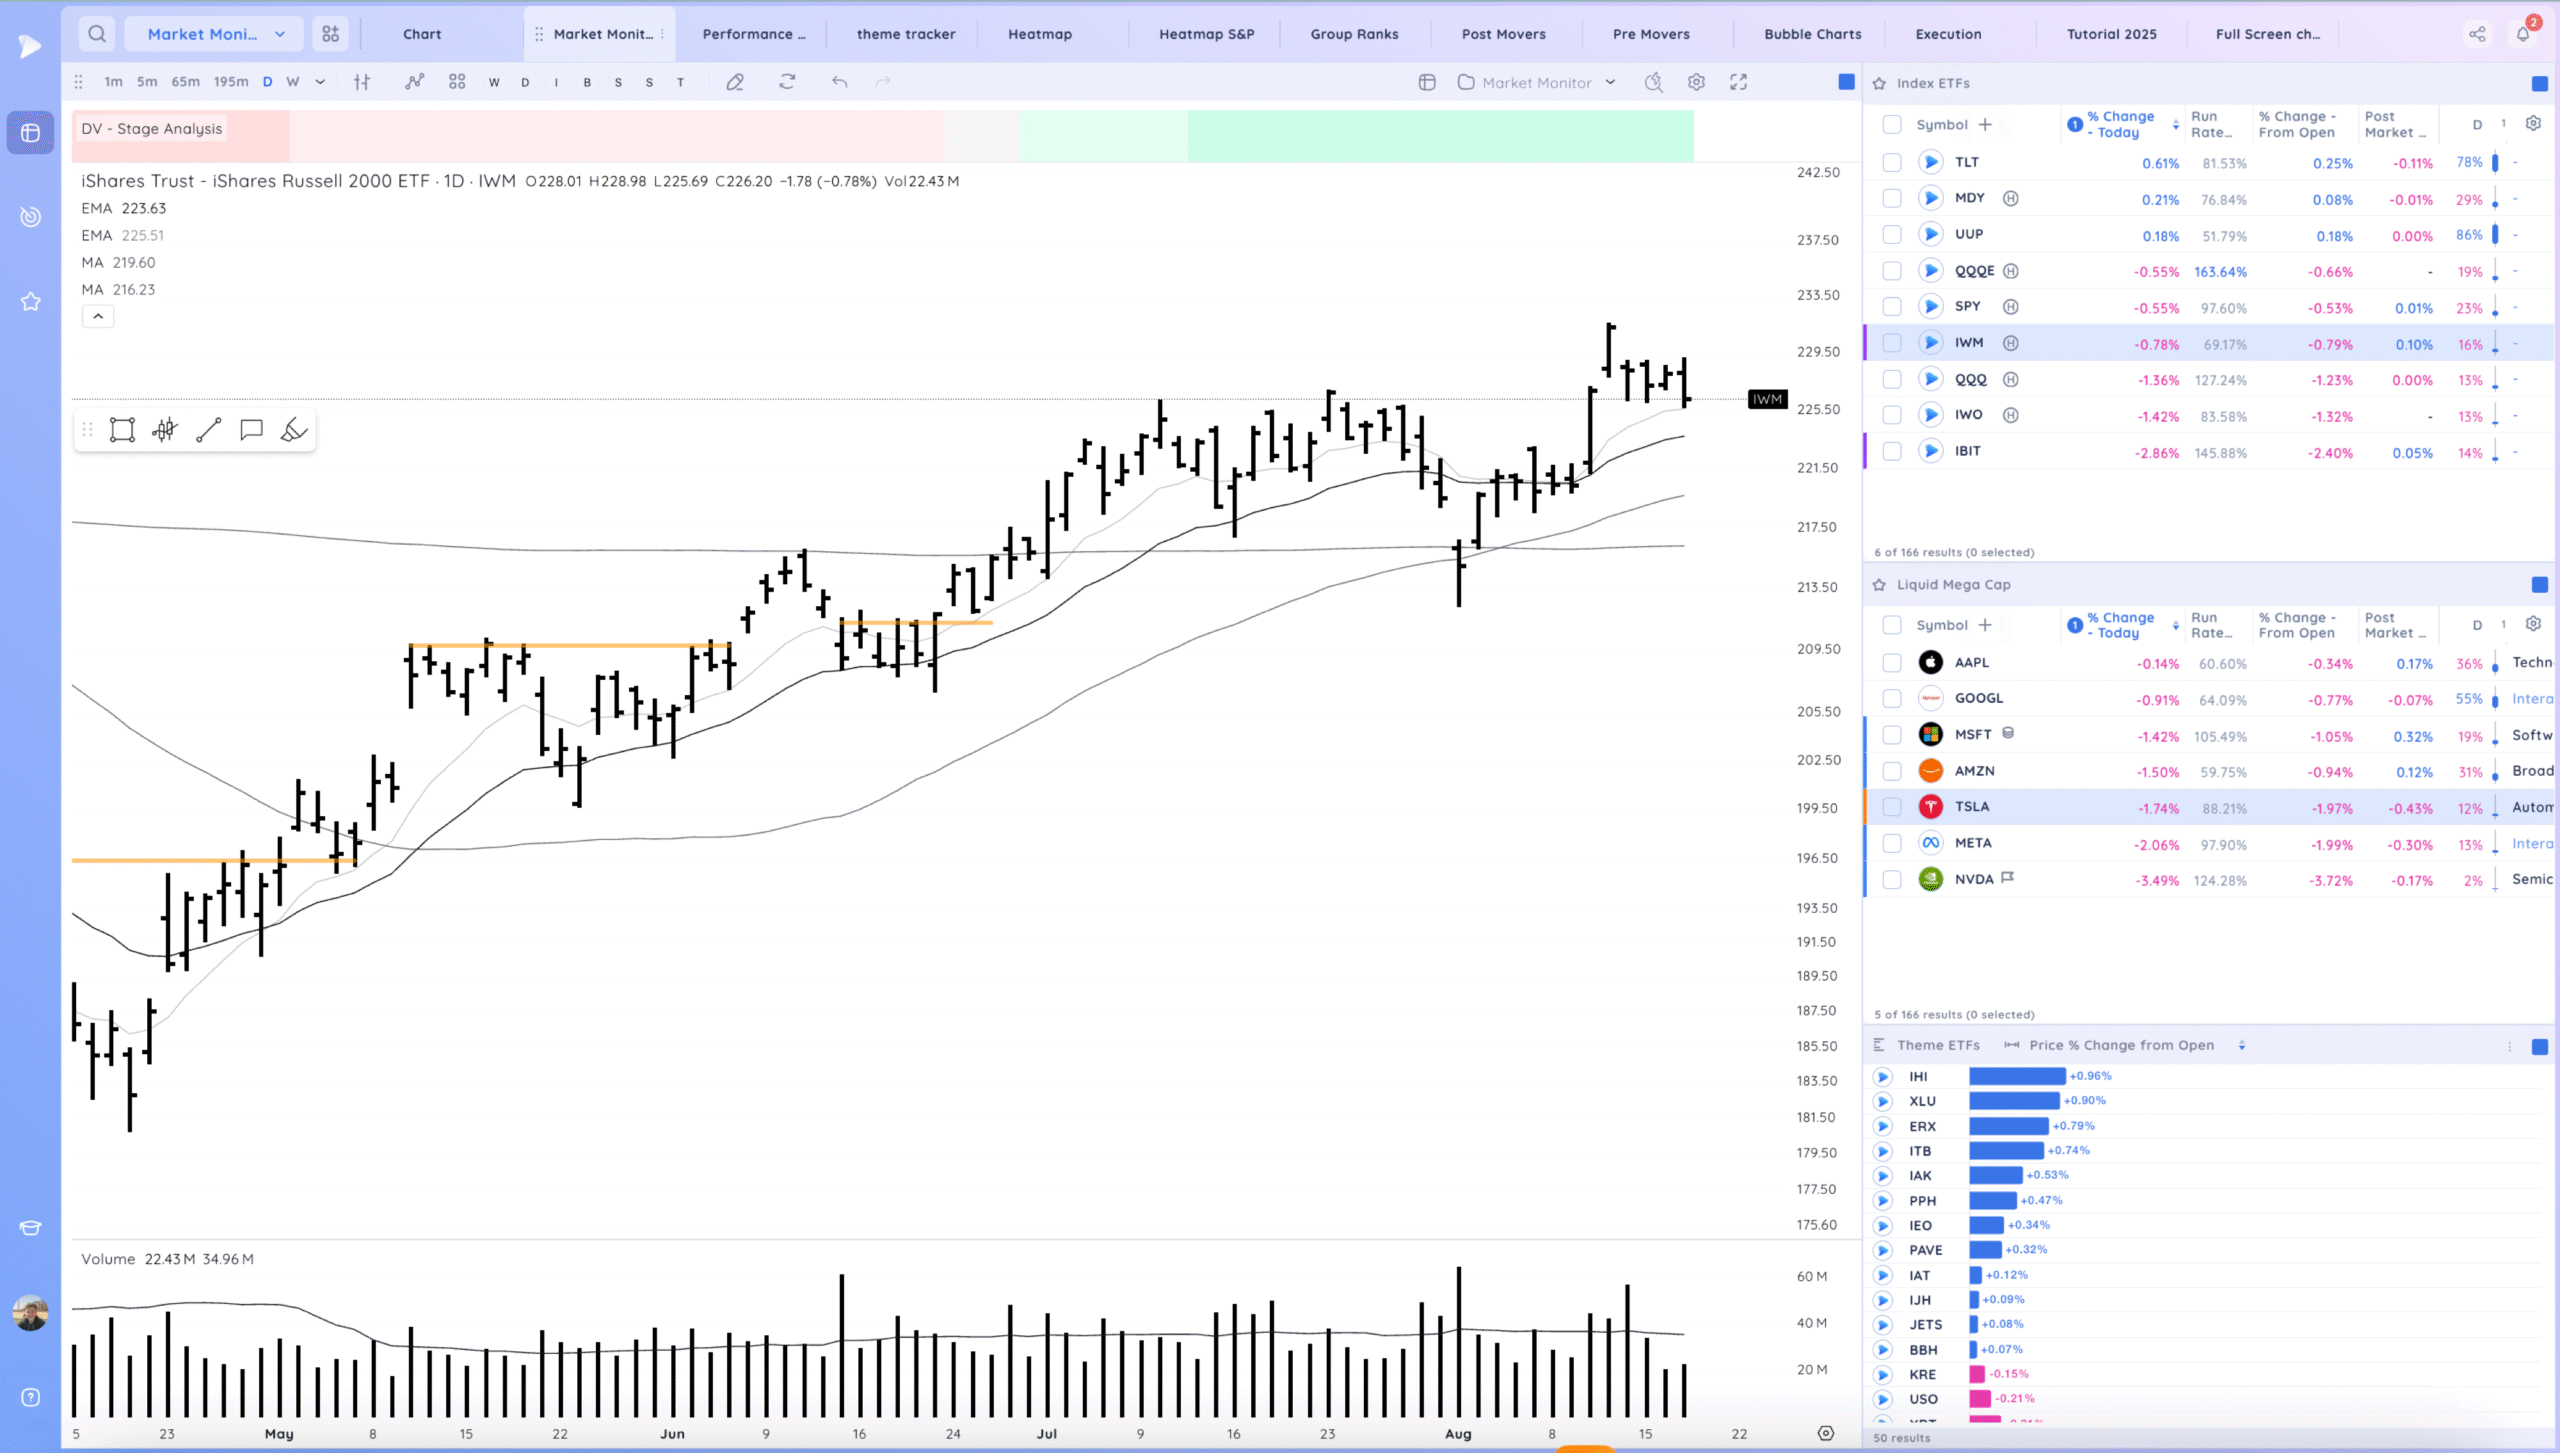Image resolution: width=2560 pixels, height=1453 pixels.
Task: Click the IHI +0.96% bar in Theme ETFs
Action: click(x=2017, y=1076)
